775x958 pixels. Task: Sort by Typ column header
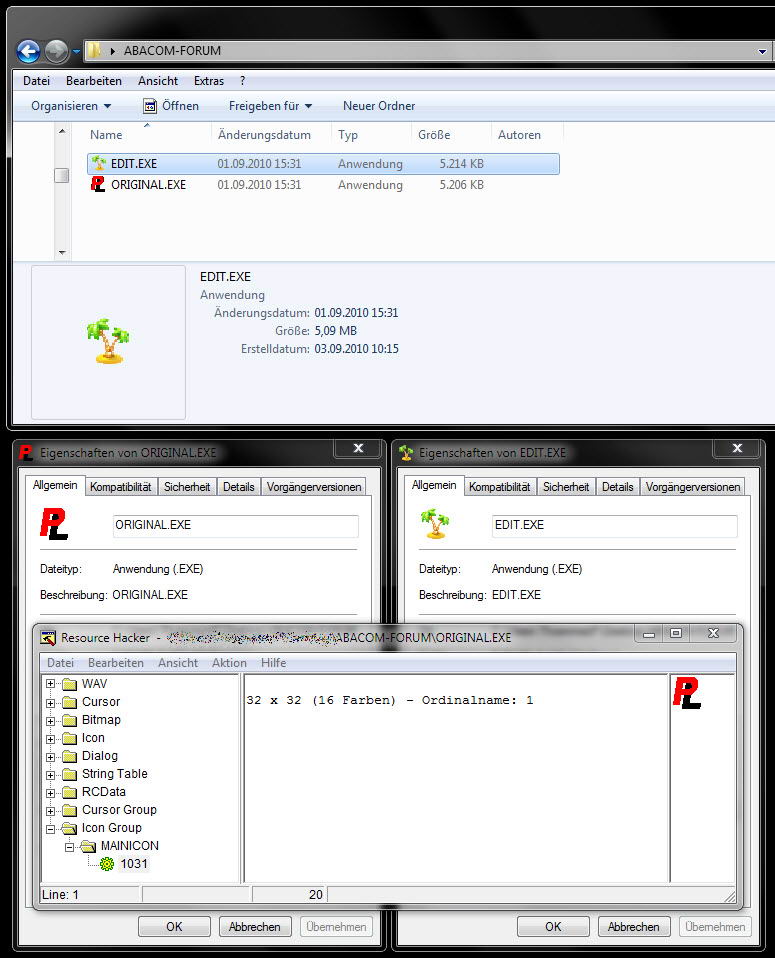pyautogui.click(x=348, y=134)
